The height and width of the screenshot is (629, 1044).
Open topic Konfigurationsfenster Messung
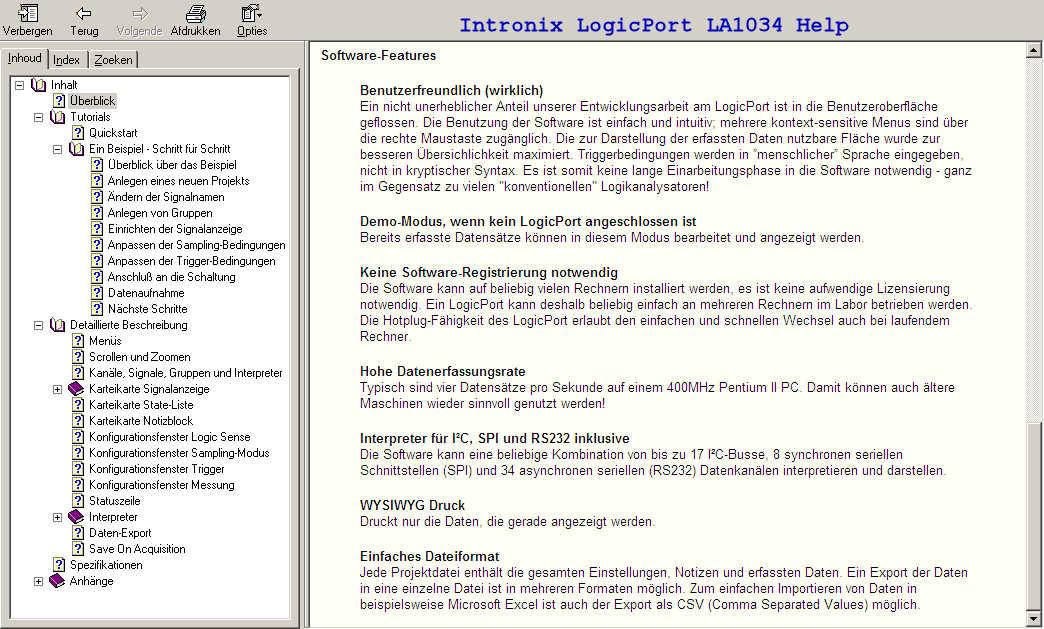coord(162,485)
